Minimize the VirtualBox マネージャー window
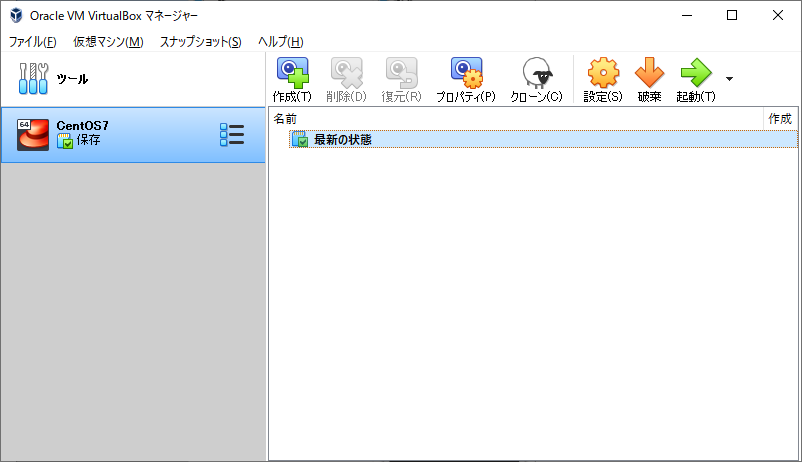Image resolution: width=802 pixels, height=462 pixels. click(687, 15)
